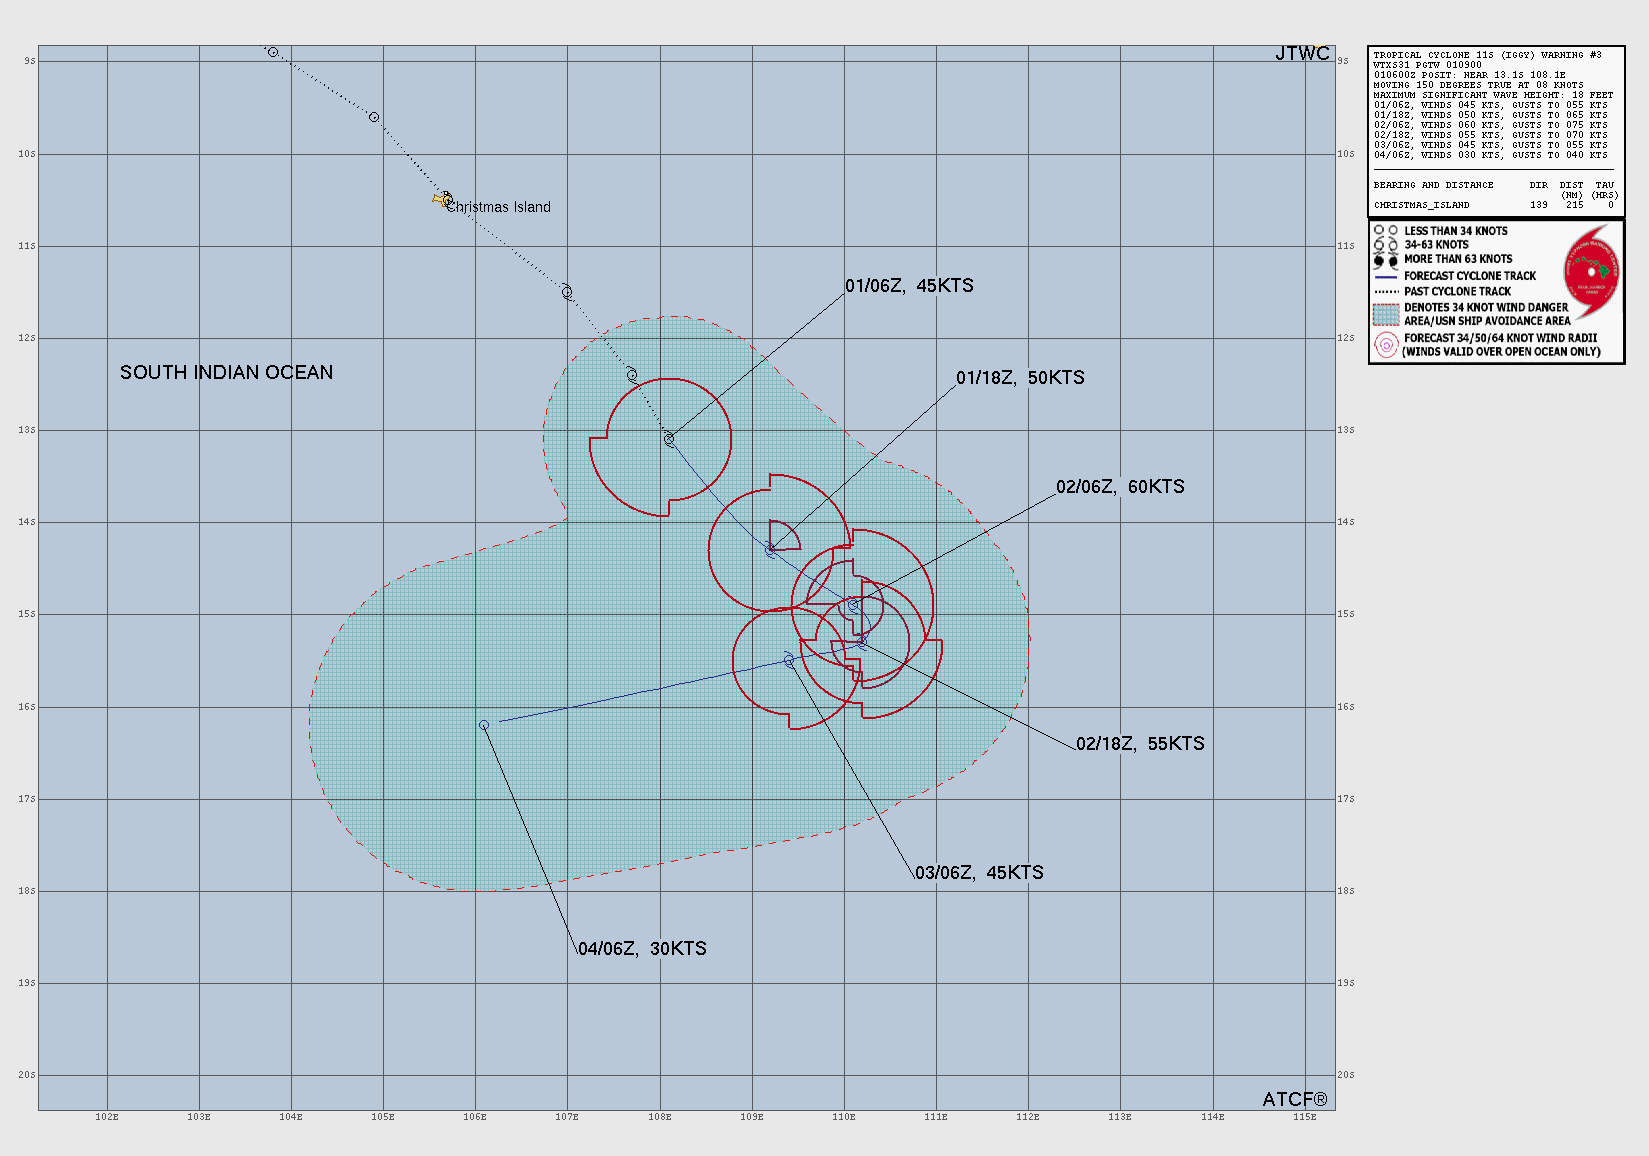Select the 03/06Z forecast position marker
The image size is (1649, 1156).
pyautogui.click(x=789, y=660)
